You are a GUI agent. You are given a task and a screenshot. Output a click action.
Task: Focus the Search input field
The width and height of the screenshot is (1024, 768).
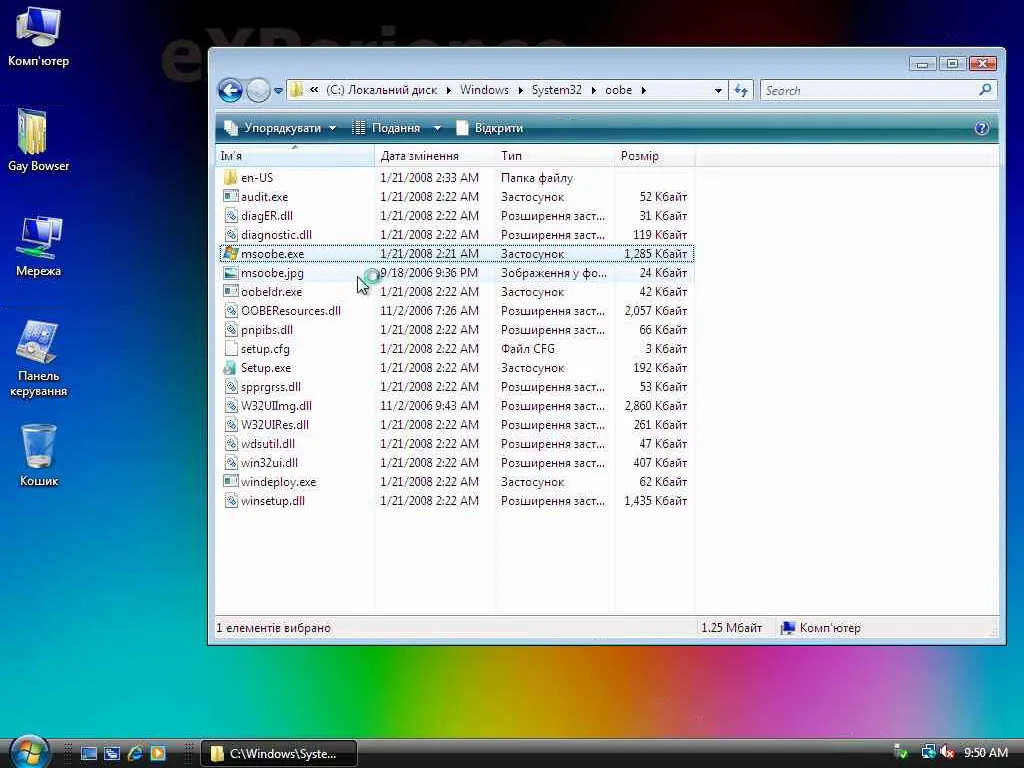tap(869, 91)
